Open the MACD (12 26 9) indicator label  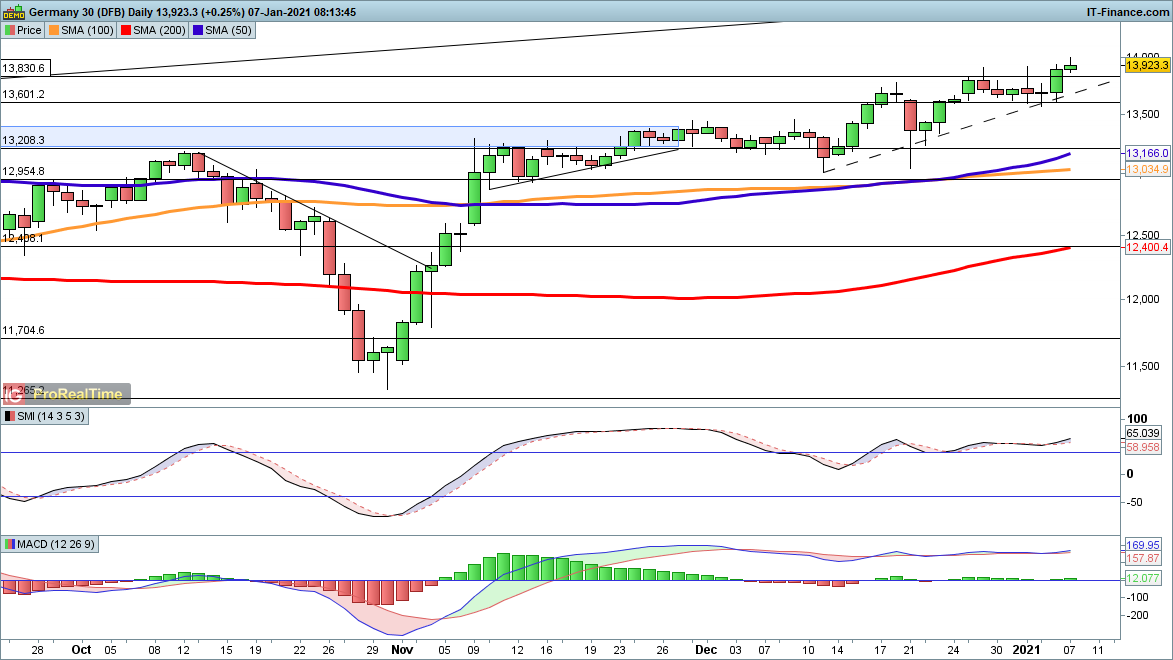(50, 544)
